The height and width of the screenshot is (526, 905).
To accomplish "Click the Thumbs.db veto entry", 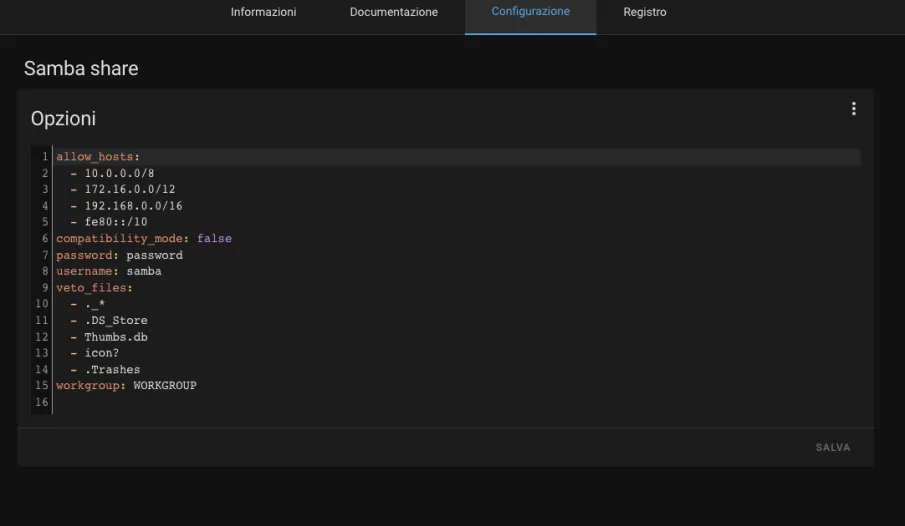I will (x=116, y=337).
